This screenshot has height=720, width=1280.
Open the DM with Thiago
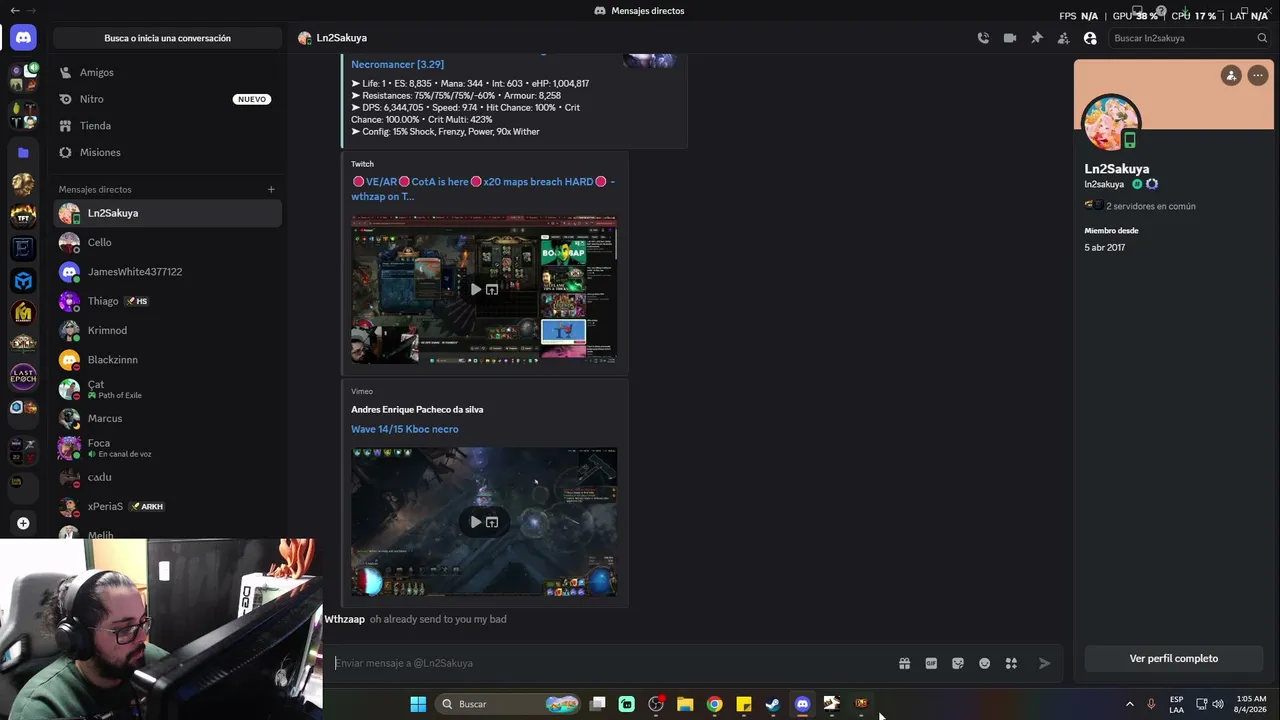pos(167,301)
